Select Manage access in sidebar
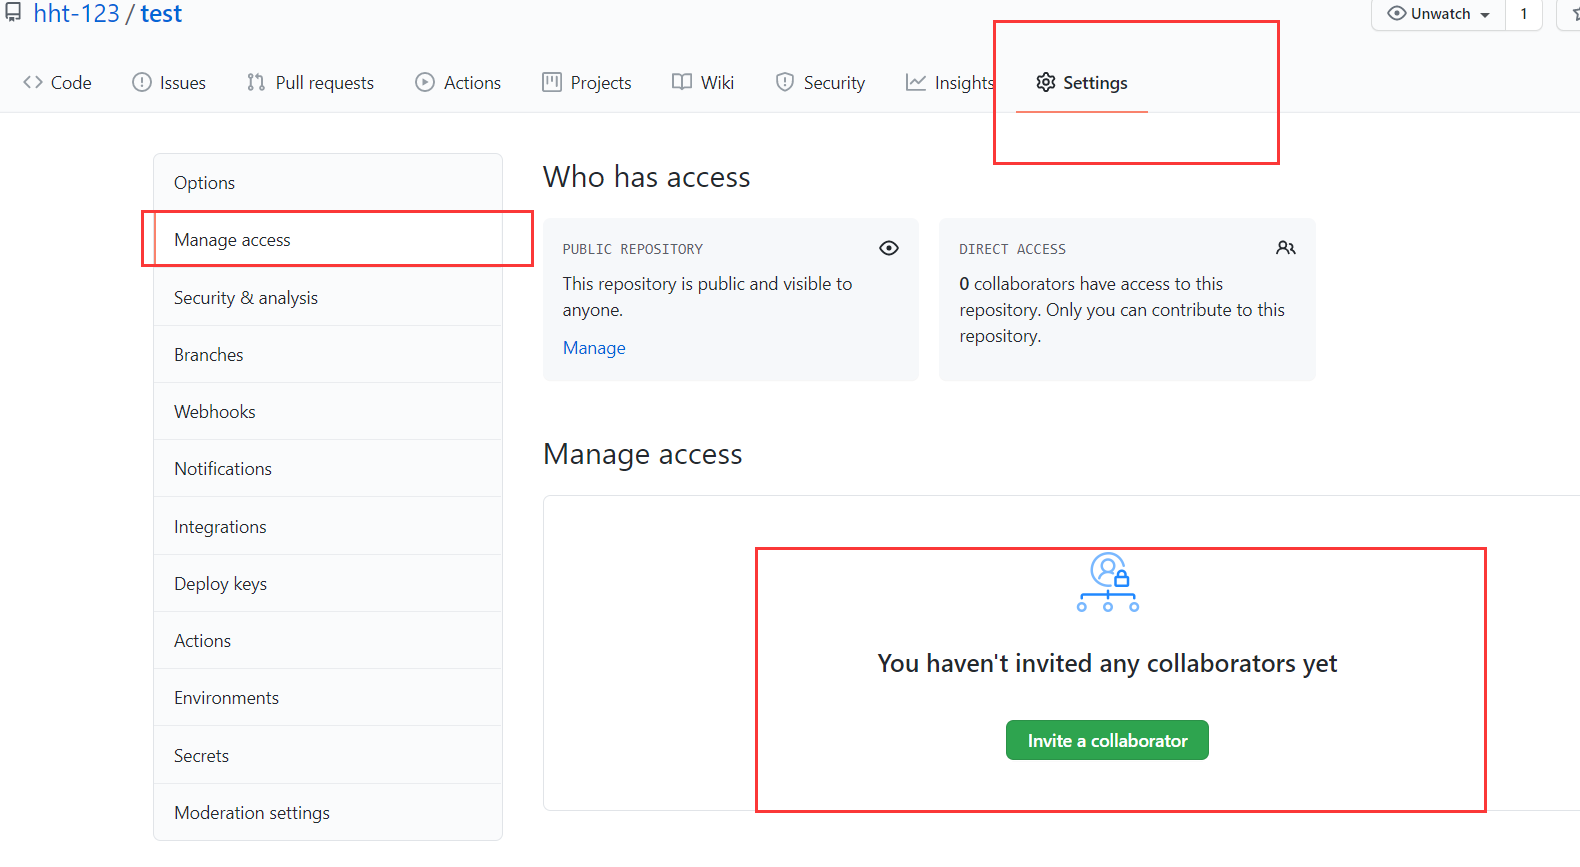 [328, 240]
